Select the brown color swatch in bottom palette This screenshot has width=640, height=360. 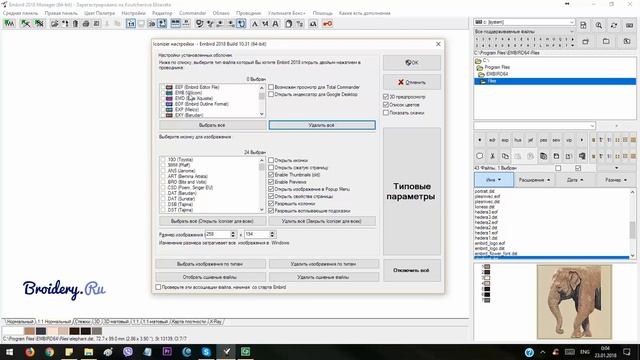click(x=29, y=331)
